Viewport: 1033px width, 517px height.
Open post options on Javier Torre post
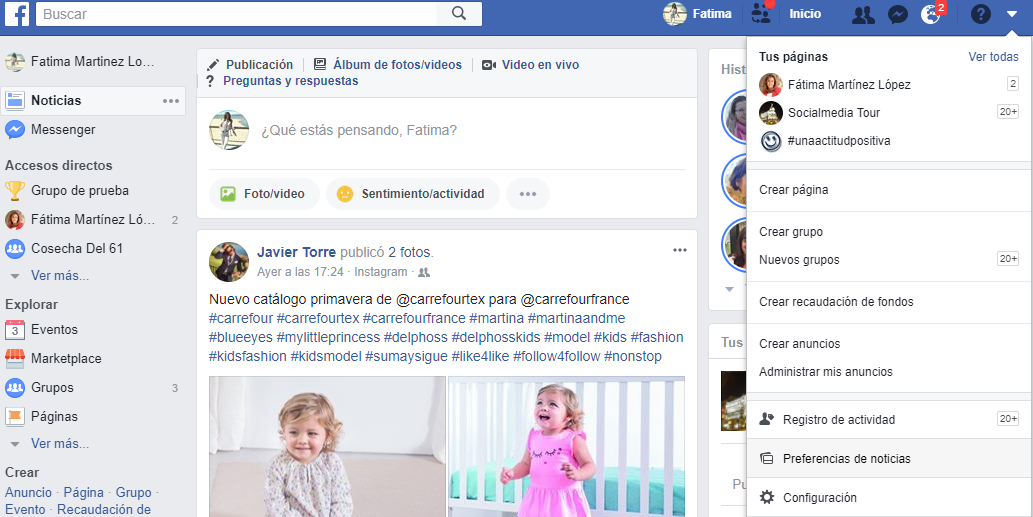pos(680,250)
